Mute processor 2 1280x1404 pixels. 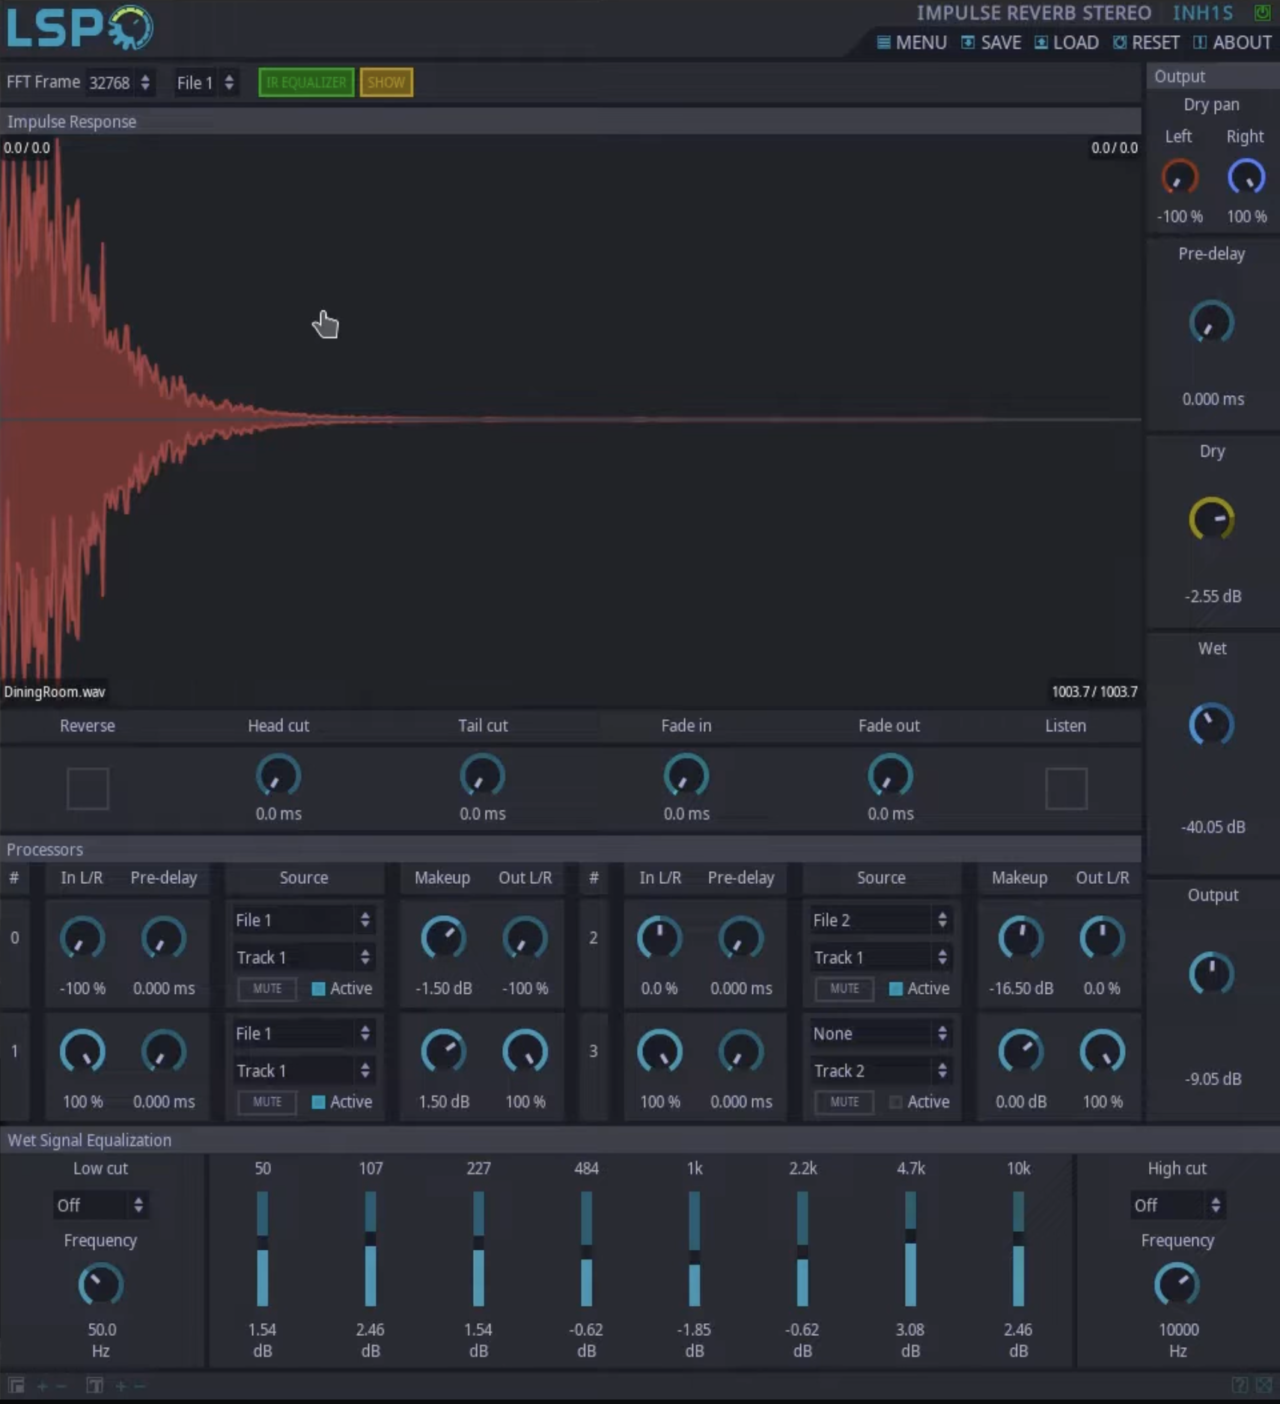844,988
